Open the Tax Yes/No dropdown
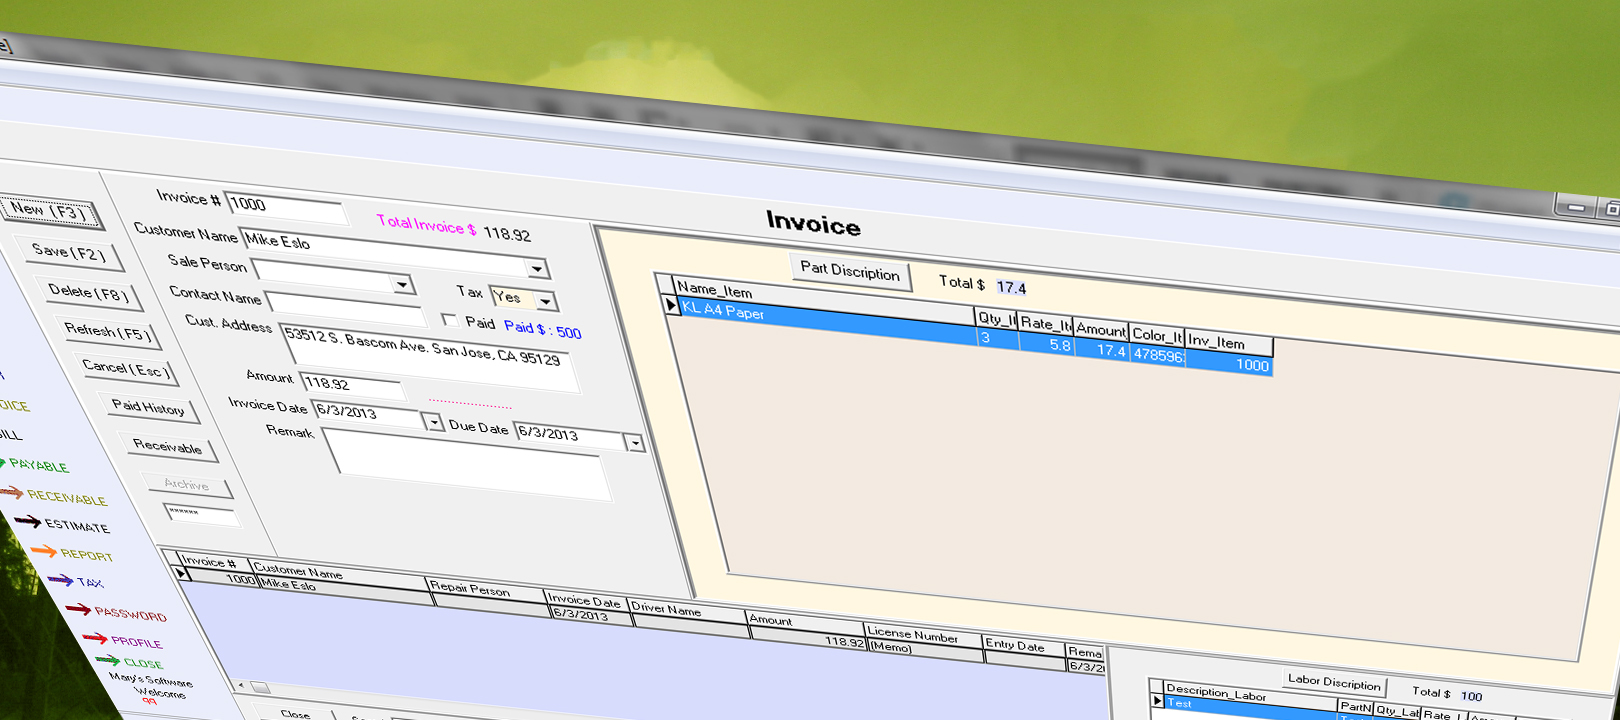1620x720 pixels. 546,301
